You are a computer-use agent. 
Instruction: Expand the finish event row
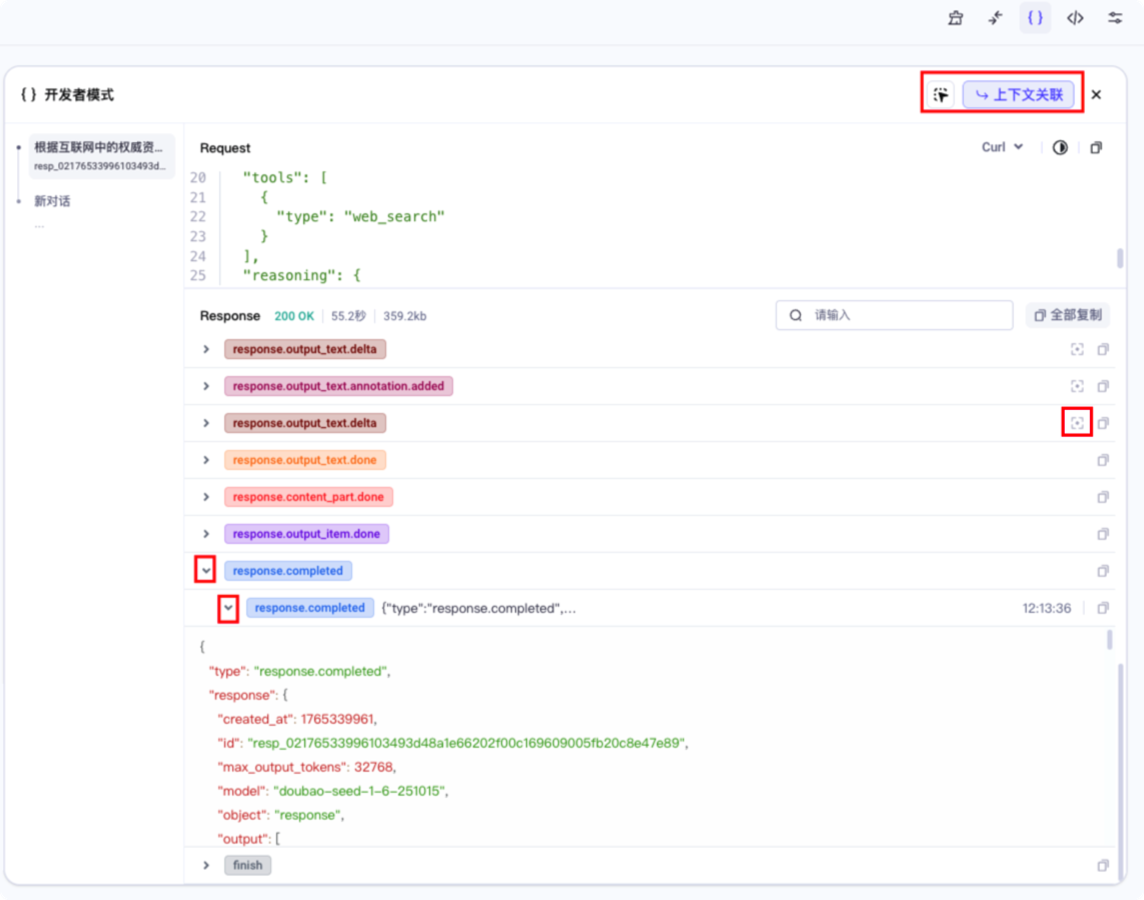tap(207, 865)
